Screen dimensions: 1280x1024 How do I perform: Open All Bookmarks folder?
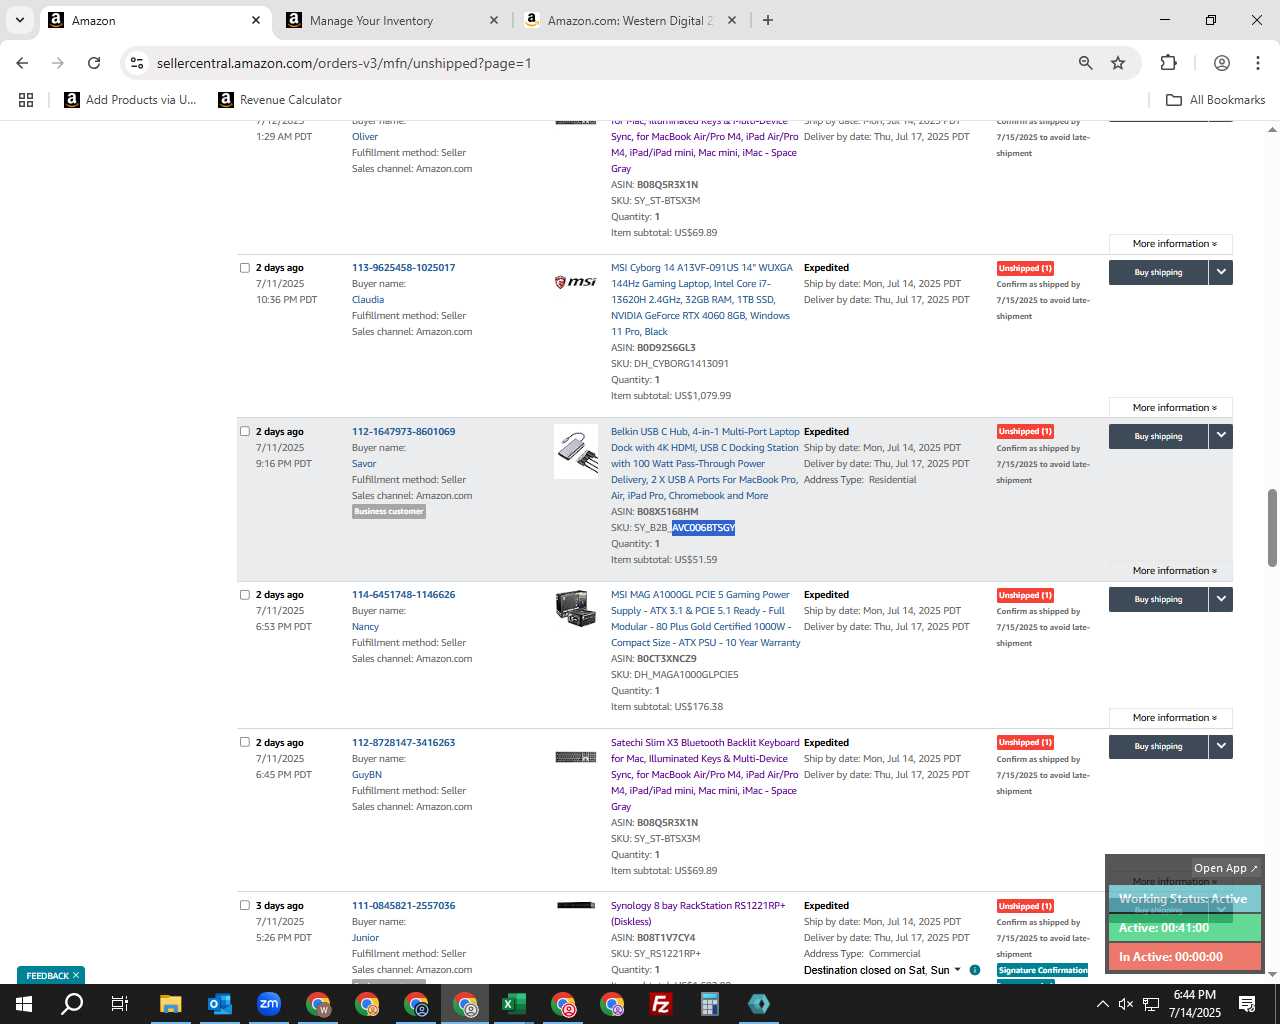pos(1216,100)
